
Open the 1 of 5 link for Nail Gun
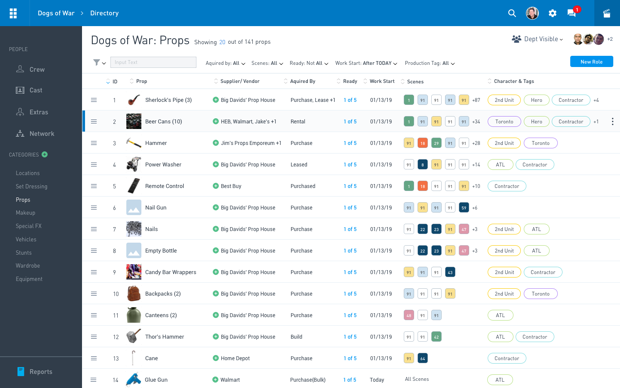[350, 208]
